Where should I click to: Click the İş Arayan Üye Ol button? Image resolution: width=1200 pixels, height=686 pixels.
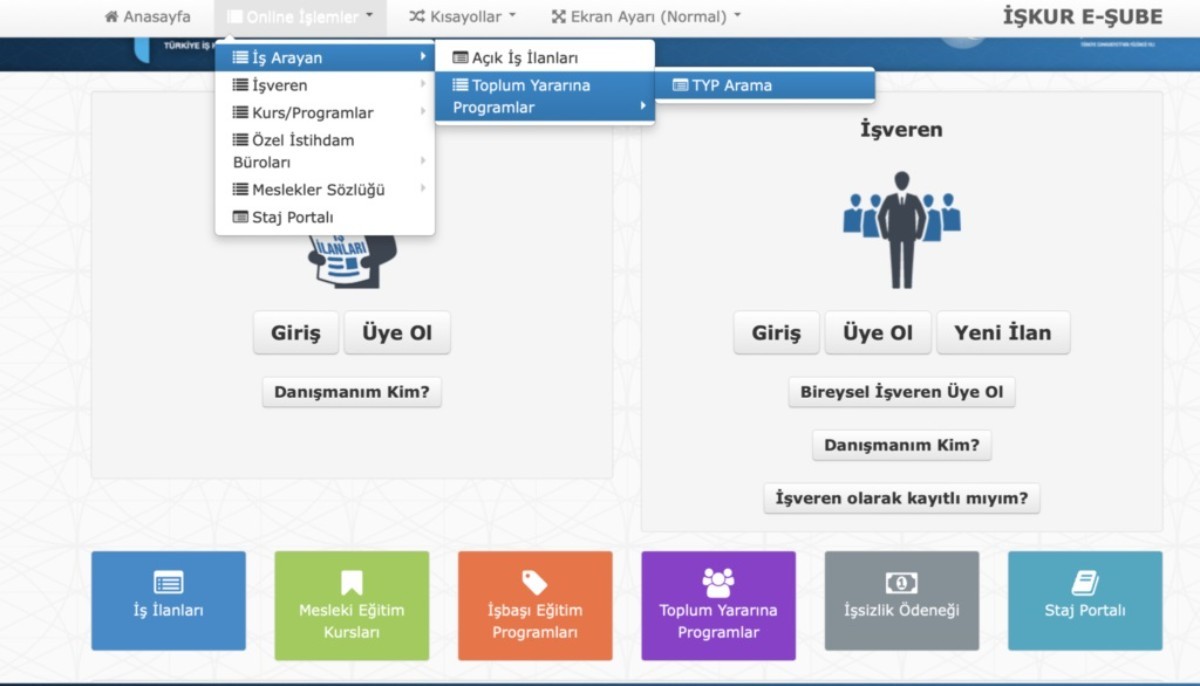coord(397,333)
